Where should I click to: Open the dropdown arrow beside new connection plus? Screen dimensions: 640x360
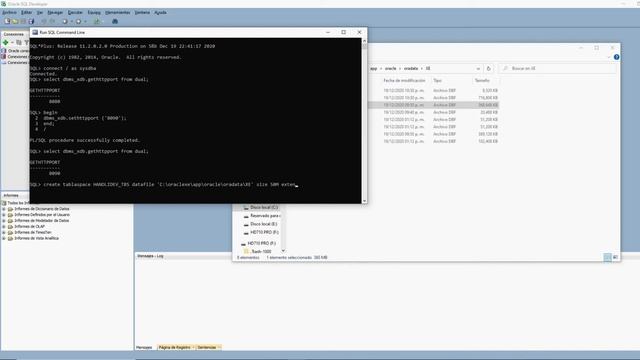point(12,42)
